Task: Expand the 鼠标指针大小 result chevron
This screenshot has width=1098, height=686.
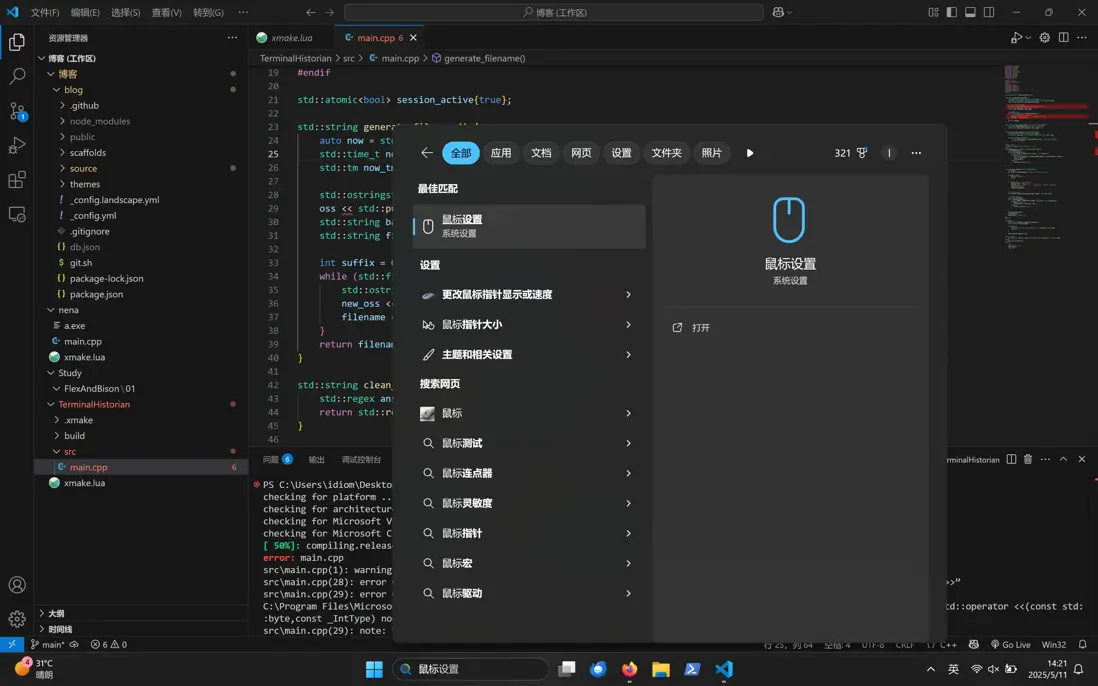Action: pyautogui.click(x=628, y=325)
